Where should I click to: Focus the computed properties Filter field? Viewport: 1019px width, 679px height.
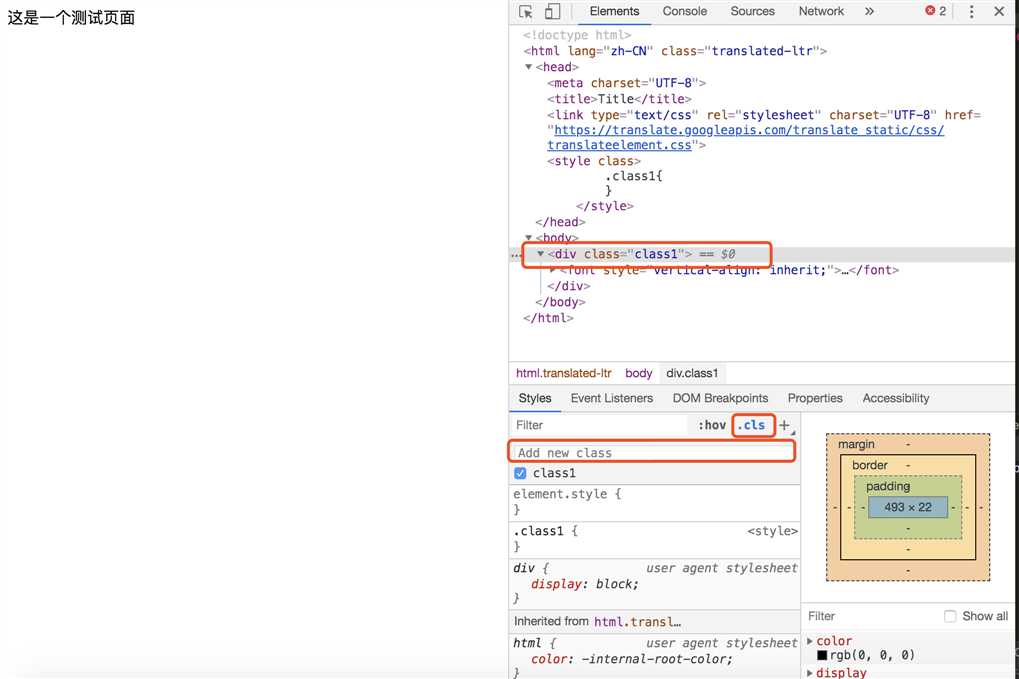tap(872, 616)
